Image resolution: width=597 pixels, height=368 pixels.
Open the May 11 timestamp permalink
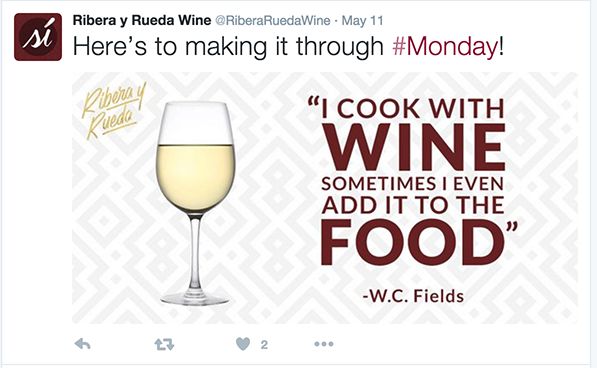[362, 21]
